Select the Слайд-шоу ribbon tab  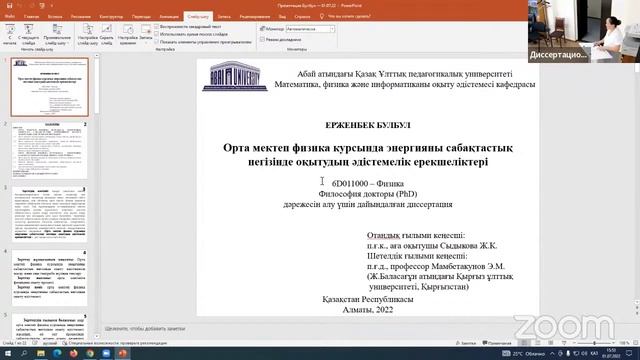click(x=198, y=17)
